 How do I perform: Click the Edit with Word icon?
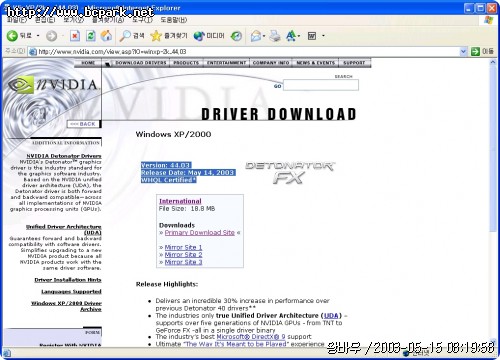point(312,36)
